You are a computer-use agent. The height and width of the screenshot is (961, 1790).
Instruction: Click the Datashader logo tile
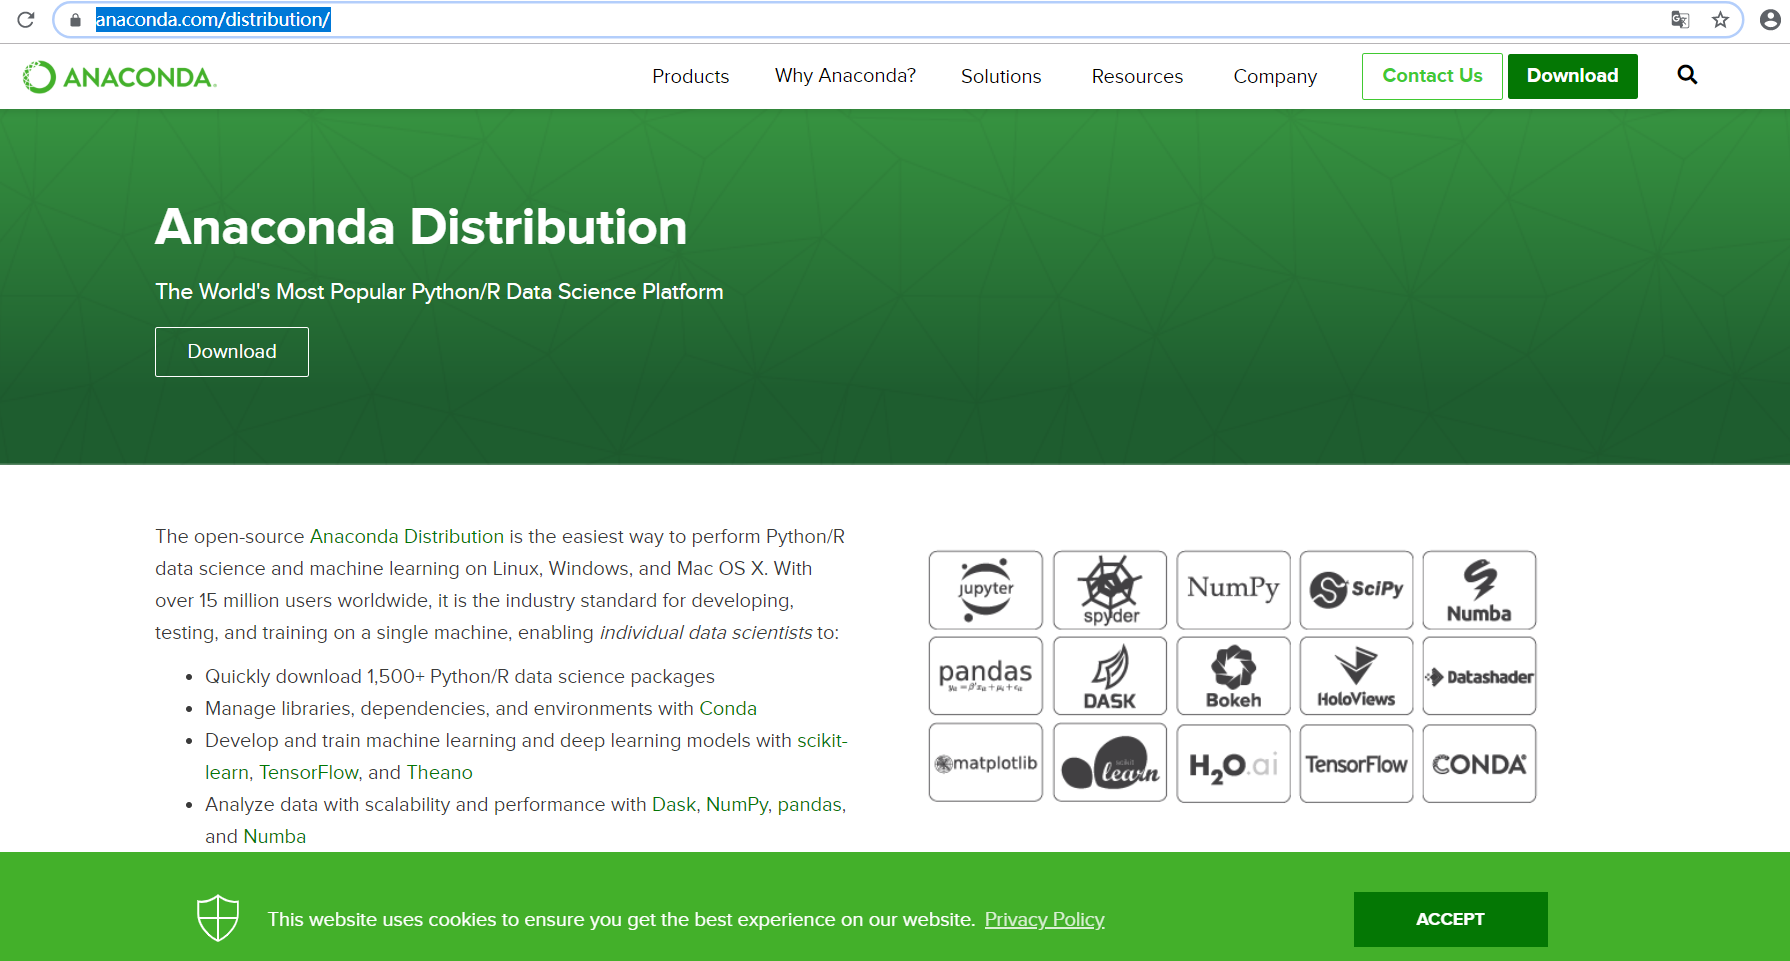[1479, 676]
